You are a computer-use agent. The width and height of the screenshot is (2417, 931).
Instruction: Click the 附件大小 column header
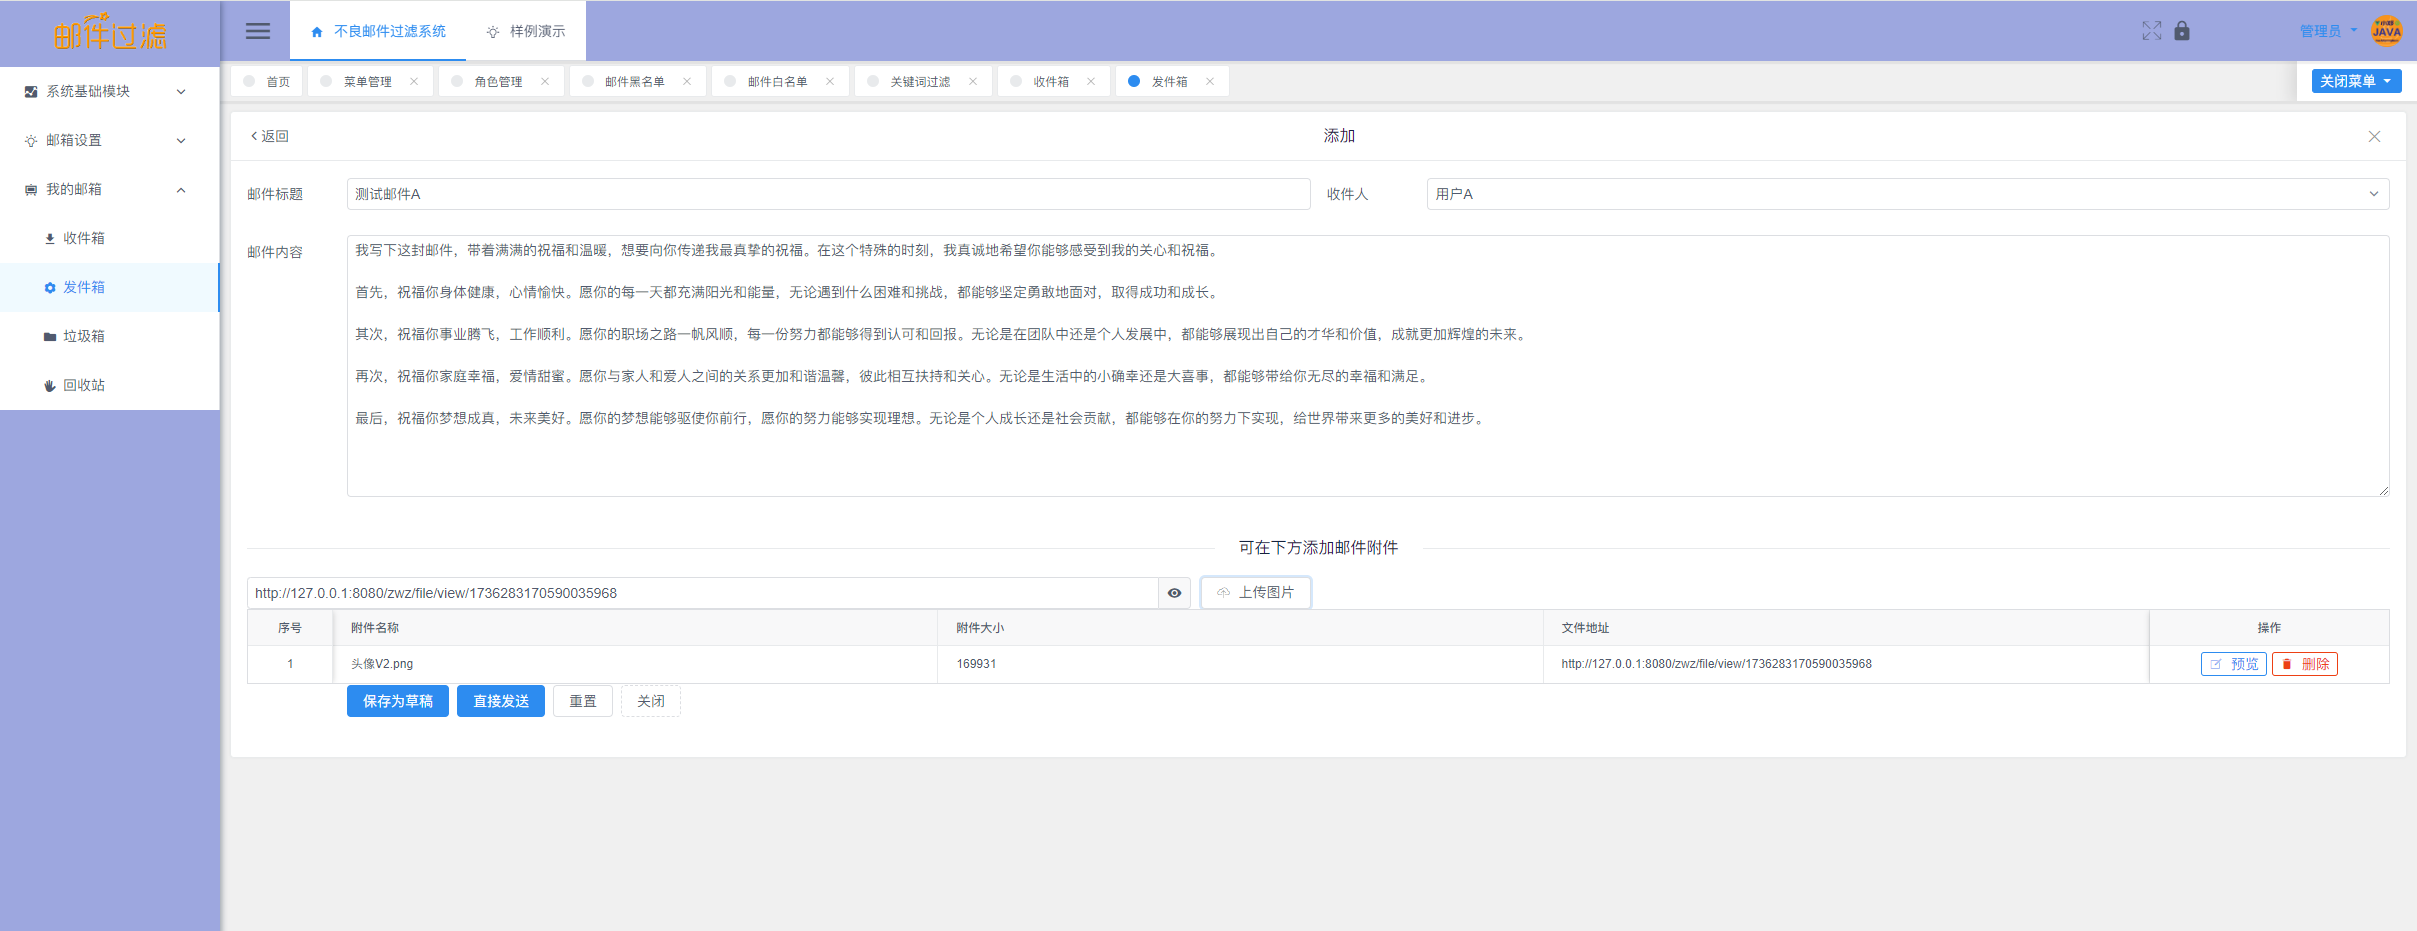(1240, 628)
